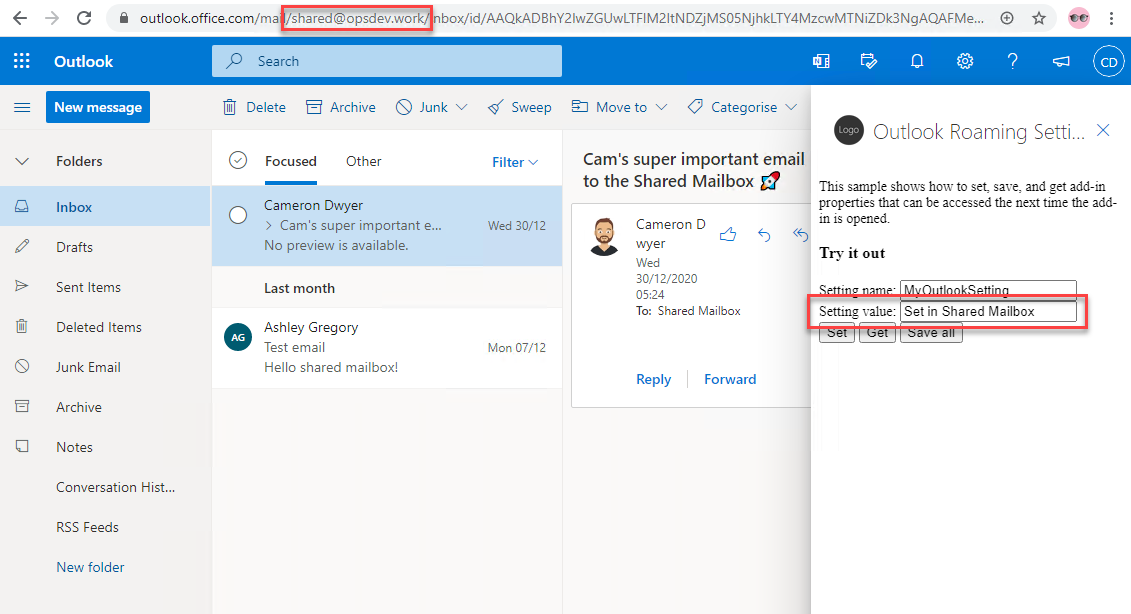
Task: Switch to the Other tab
Action: 363,161
